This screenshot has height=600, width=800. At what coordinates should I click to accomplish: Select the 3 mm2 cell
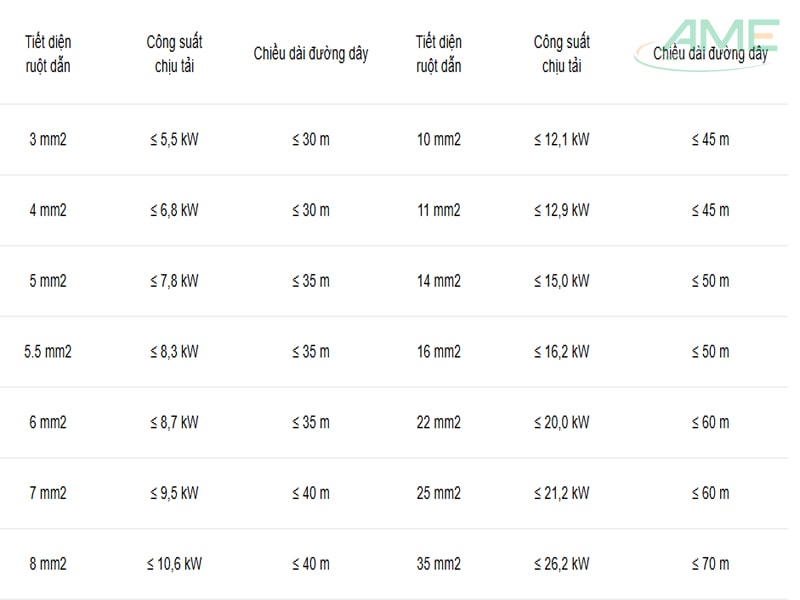pyautogui.click(x=48, y=139)
